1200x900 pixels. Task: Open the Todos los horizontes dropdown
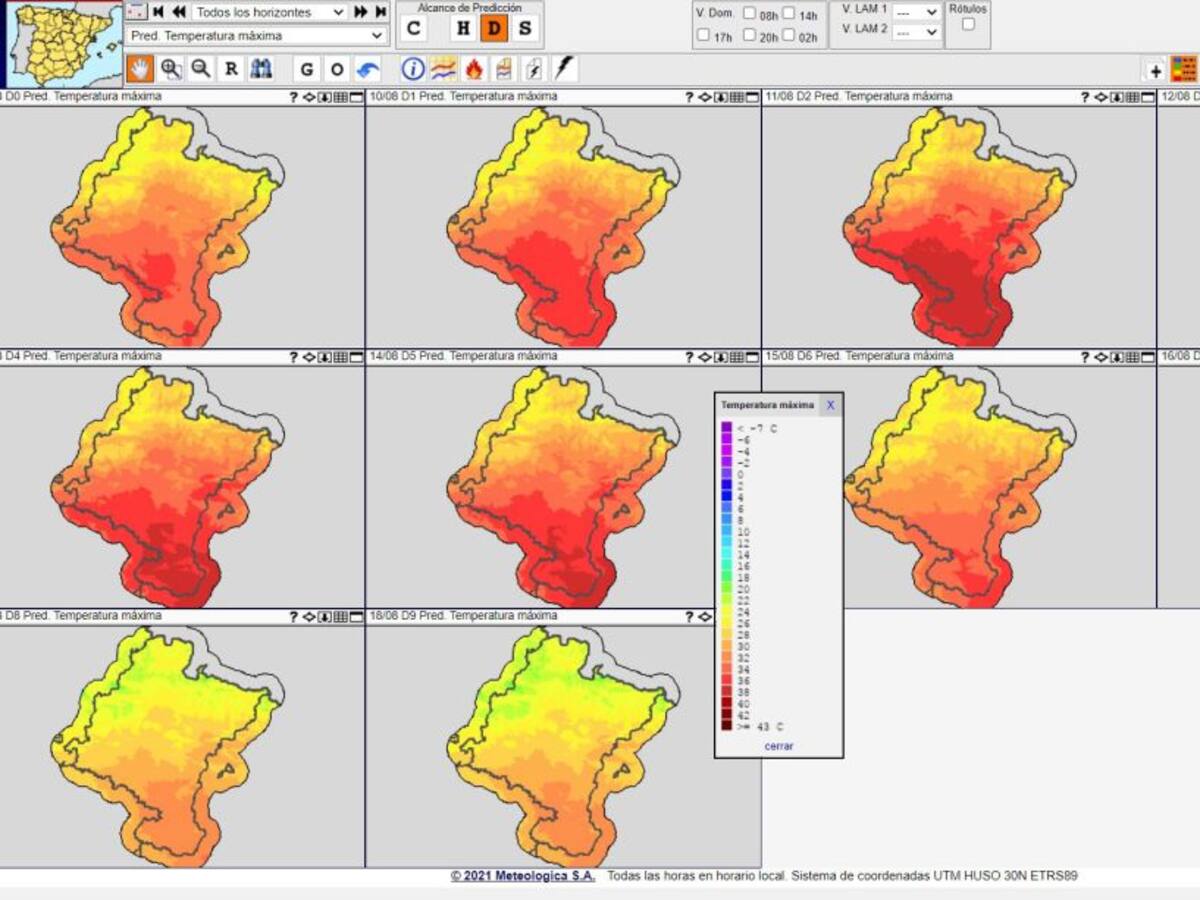coord(269,12)
